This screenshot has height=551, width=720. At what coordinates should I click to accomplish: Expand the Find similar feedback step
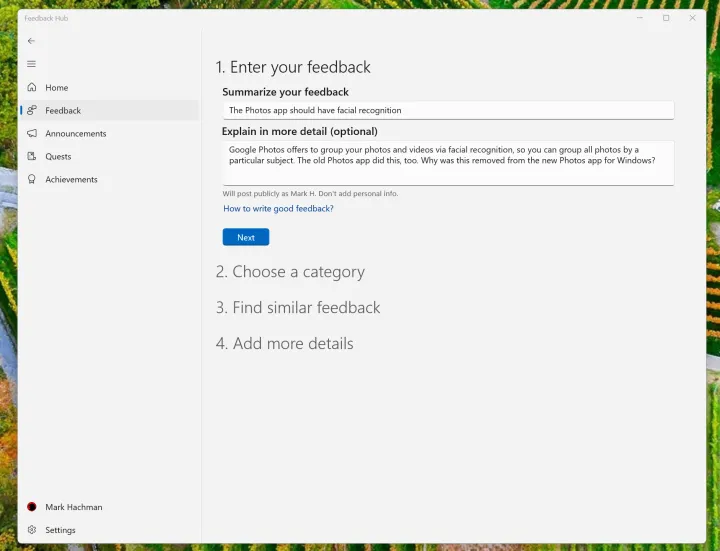click(x=298, y=308)
